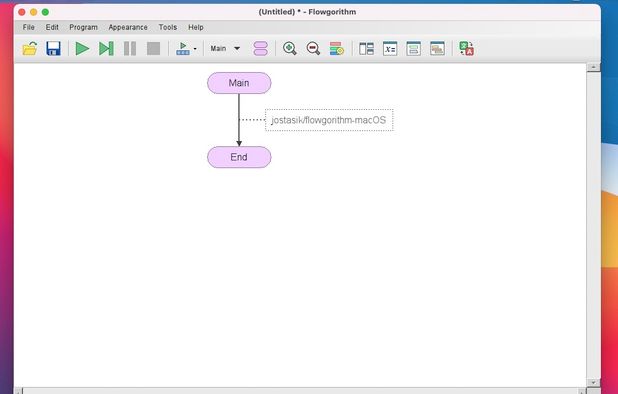The image size is (618, 394).
Task: Open the chart style layout icon
Action: click(337, 48)
